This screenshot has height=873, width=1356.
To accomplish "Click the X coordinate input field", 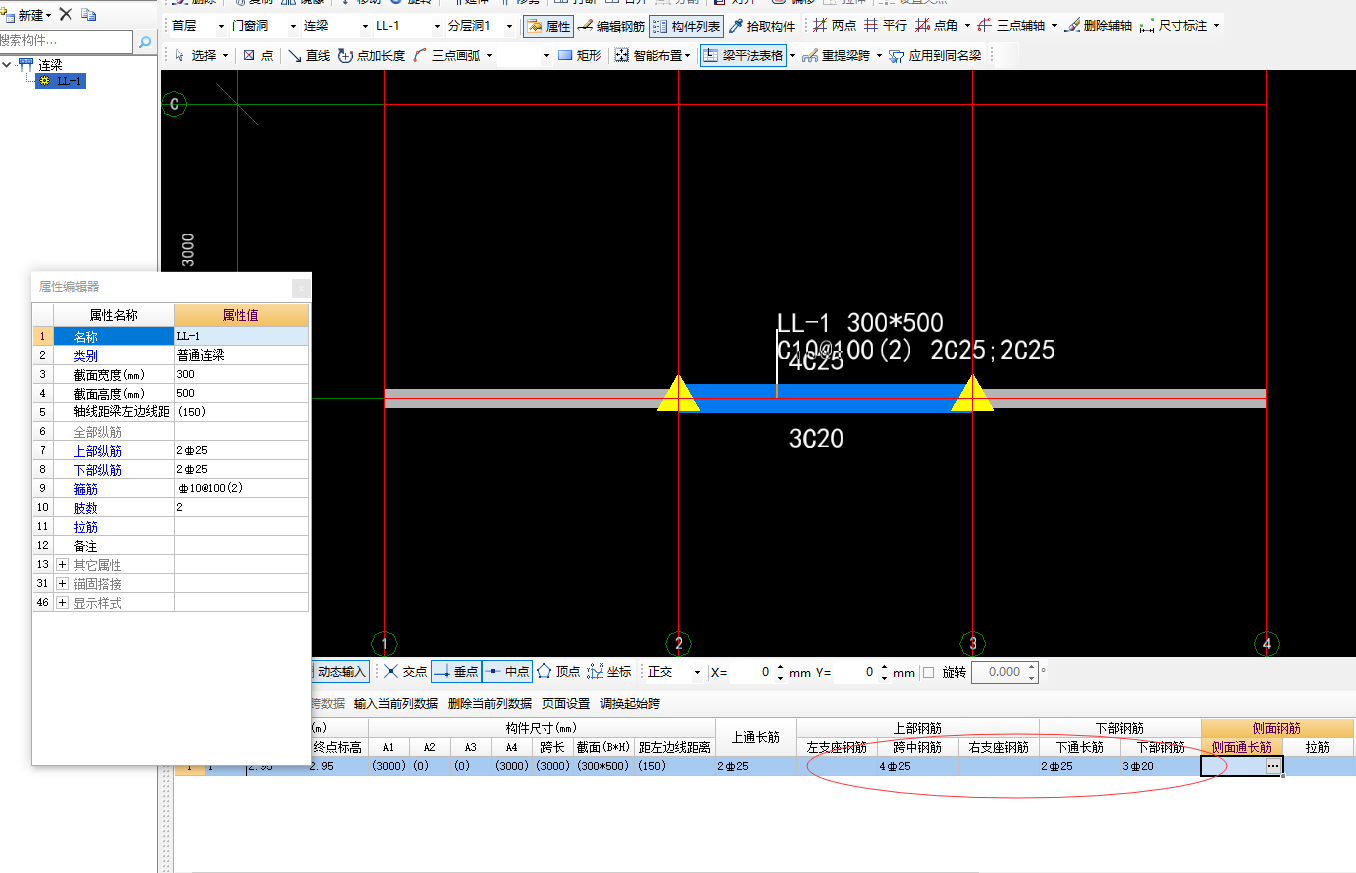I will 750,672.
